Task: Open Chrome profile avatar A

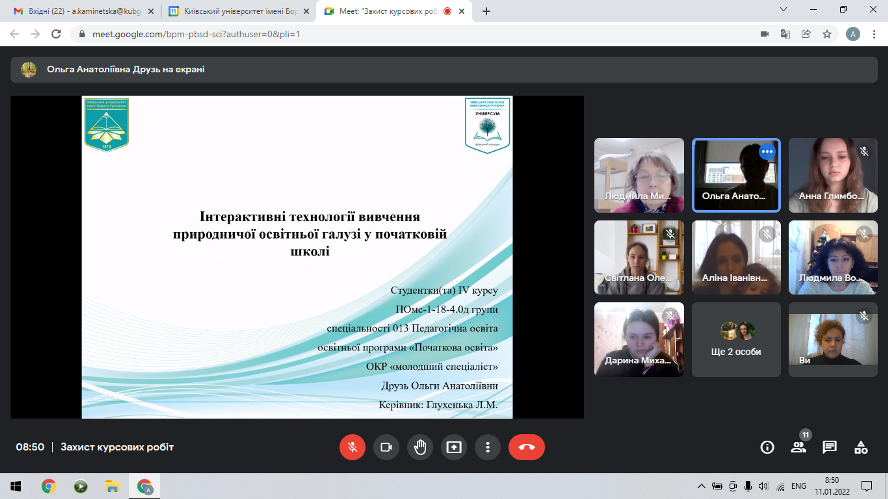Action: 853,34
